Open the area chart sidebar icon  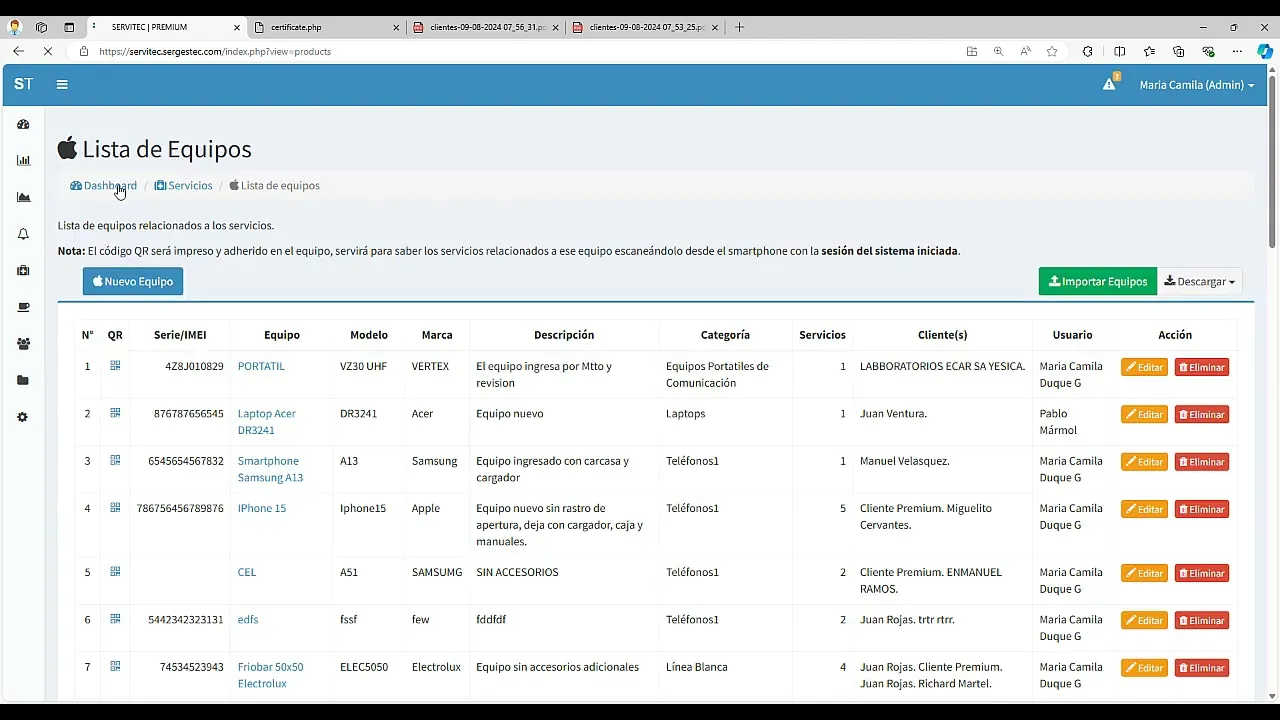[23, 197]
